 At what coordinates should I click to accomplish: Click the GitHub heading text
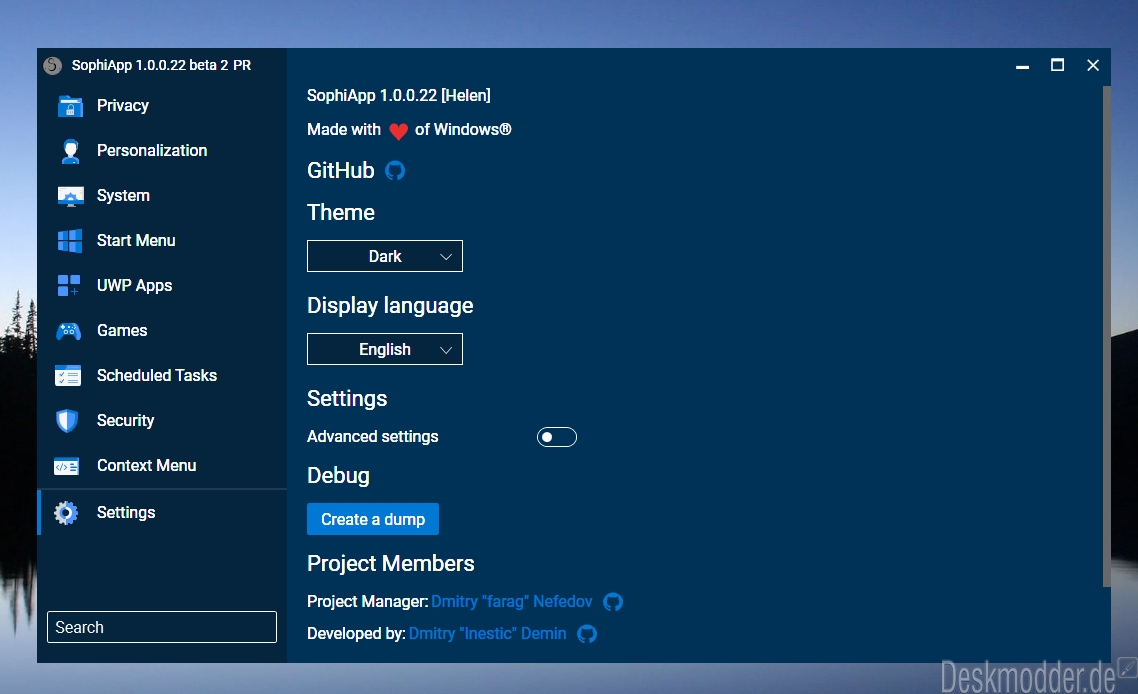[x=341, y=171]
